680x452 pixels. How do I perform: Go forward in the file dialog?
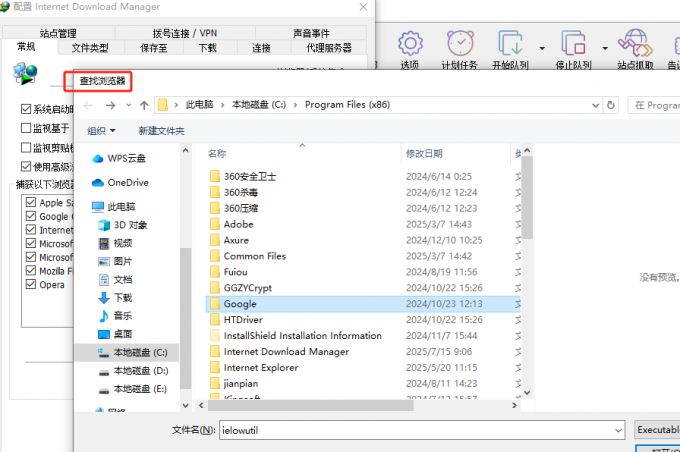click(111, 105)
